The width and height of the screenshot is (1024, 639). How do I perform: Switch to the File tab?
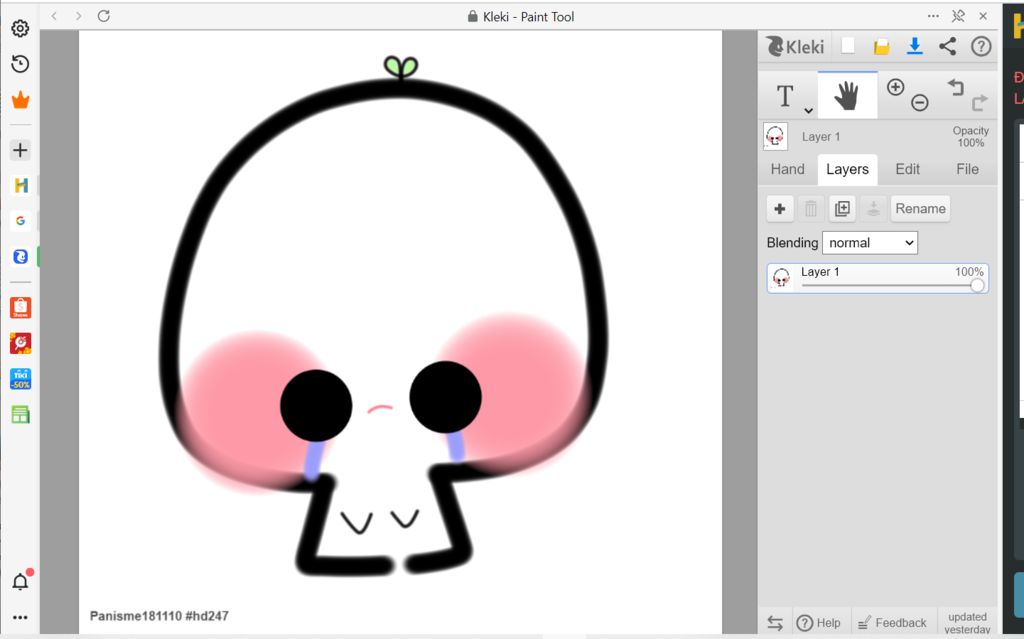coord(967,169)
